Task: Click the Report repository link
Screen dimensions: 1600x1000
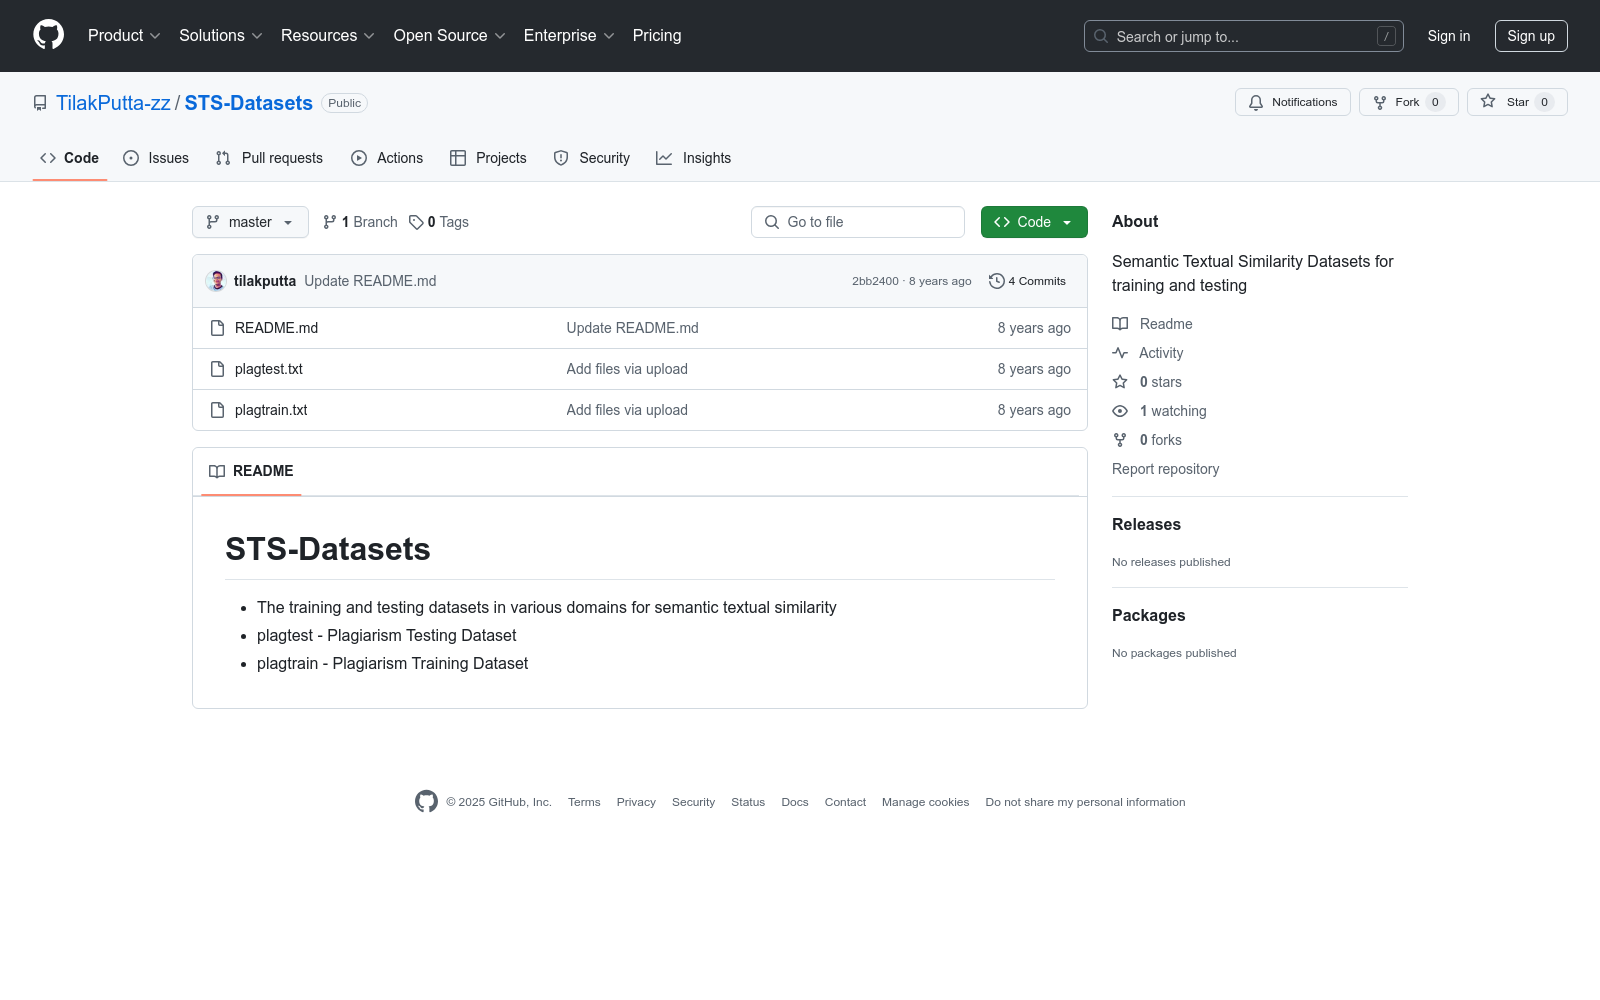Action: (1165, 469)
